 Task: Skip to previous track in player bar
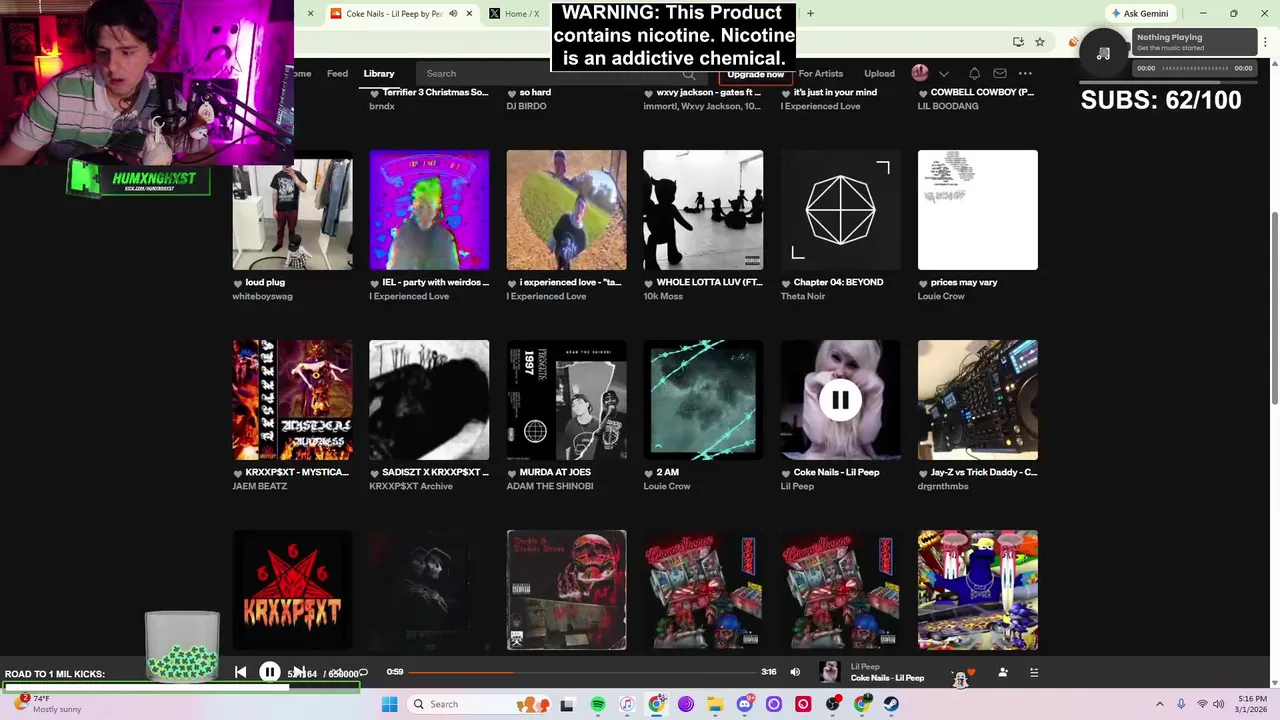coord(240,672)
